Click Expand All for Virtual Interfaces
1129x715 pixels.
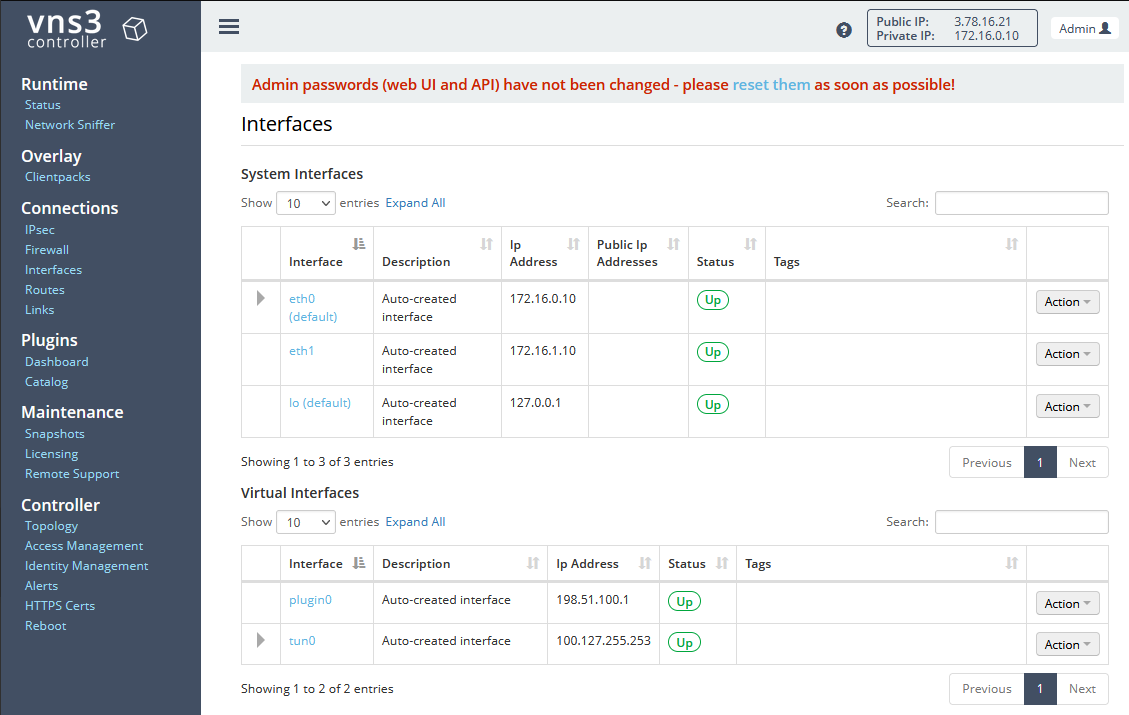415,522
